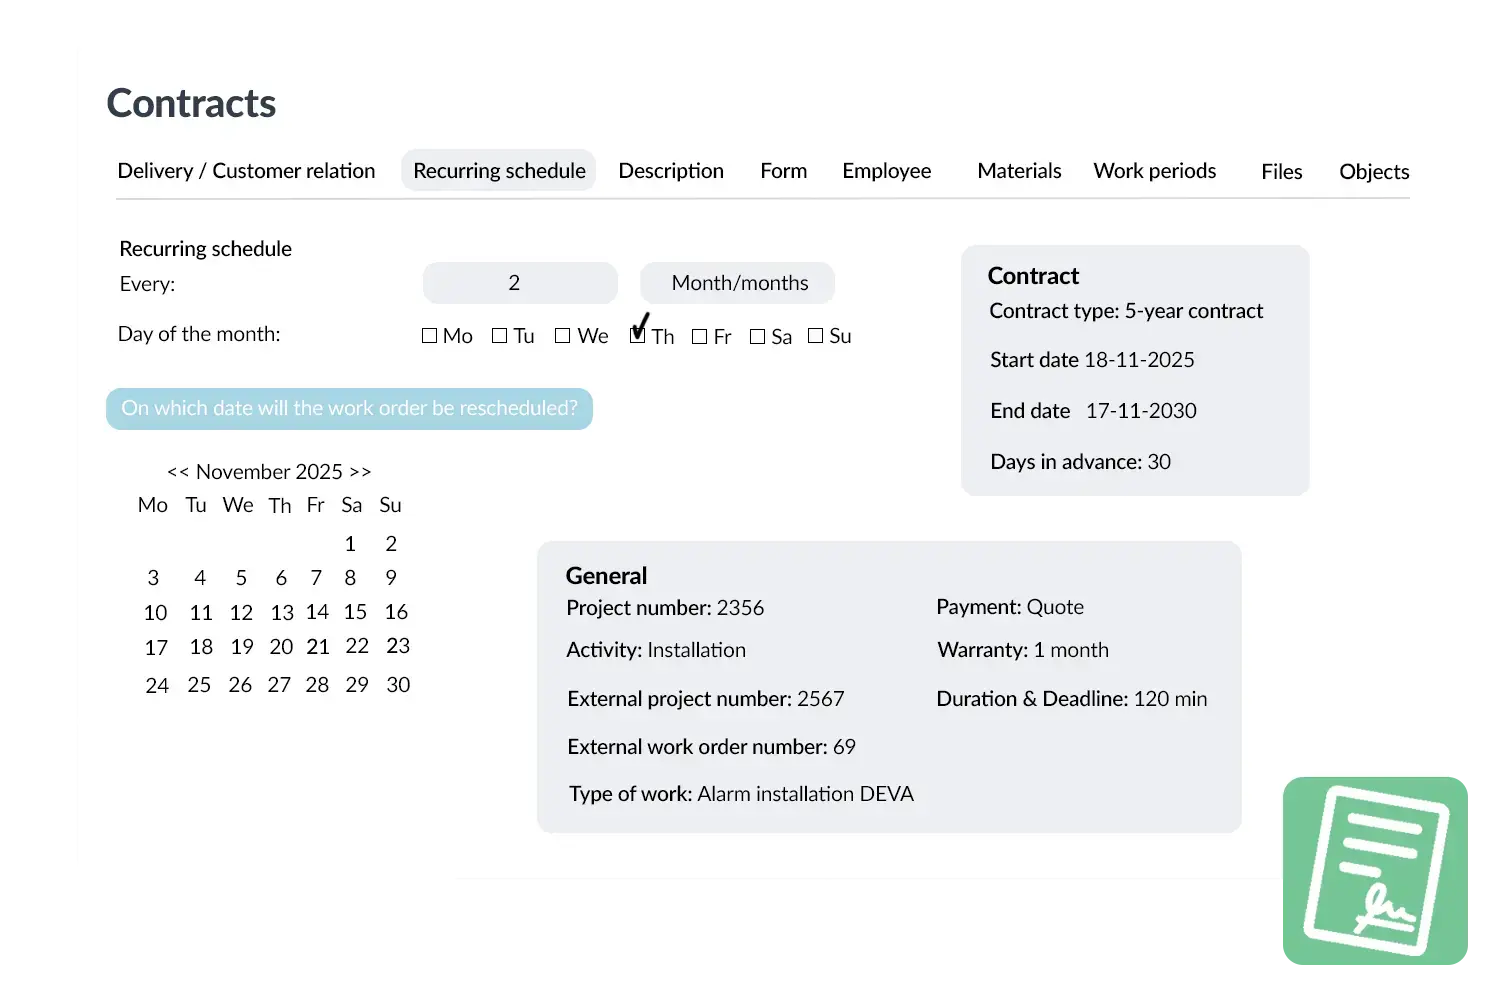This screenshot has width=1500, height=1000.
Task: Tick the Sunday checkbox
Action: click(815, 336)
